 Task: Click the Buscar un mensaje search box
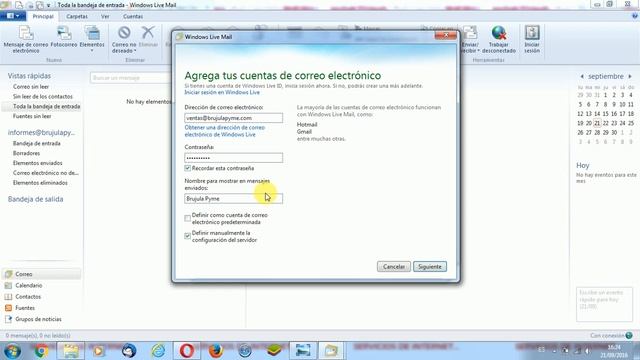(x=131, y=78)
